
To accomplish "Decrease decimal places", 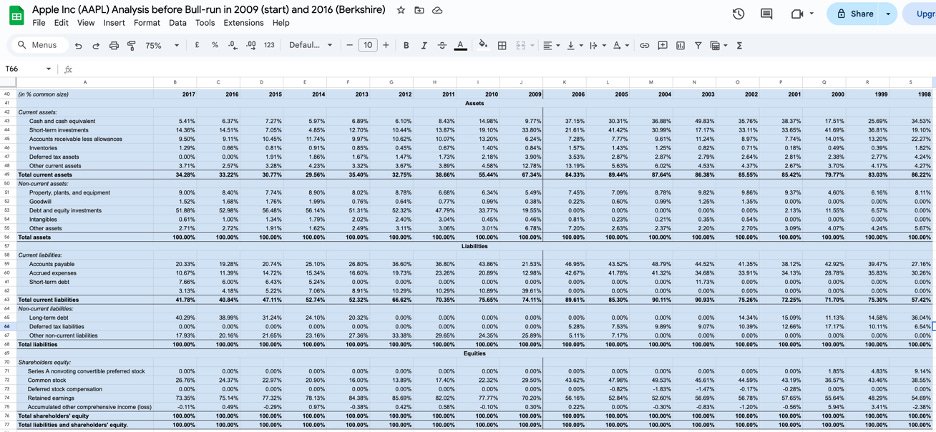I will pyautogui.click(x=233, y=45).
